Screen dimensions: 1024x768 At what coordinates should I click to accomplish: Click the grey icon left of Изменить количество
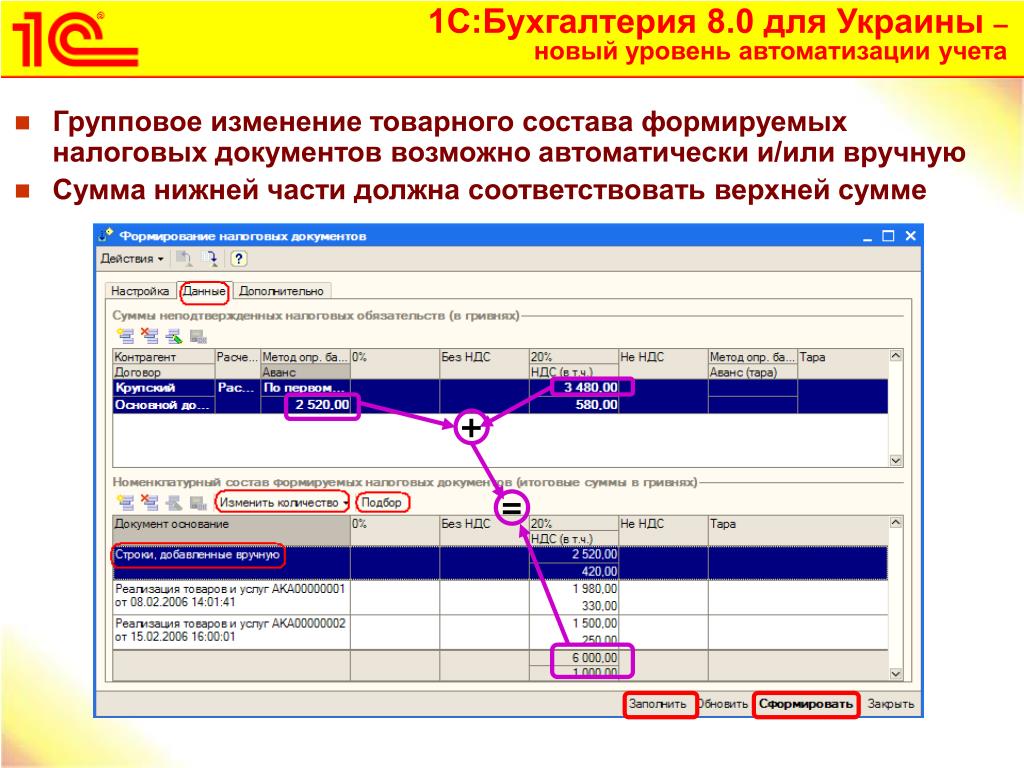[x=198, y=502]
